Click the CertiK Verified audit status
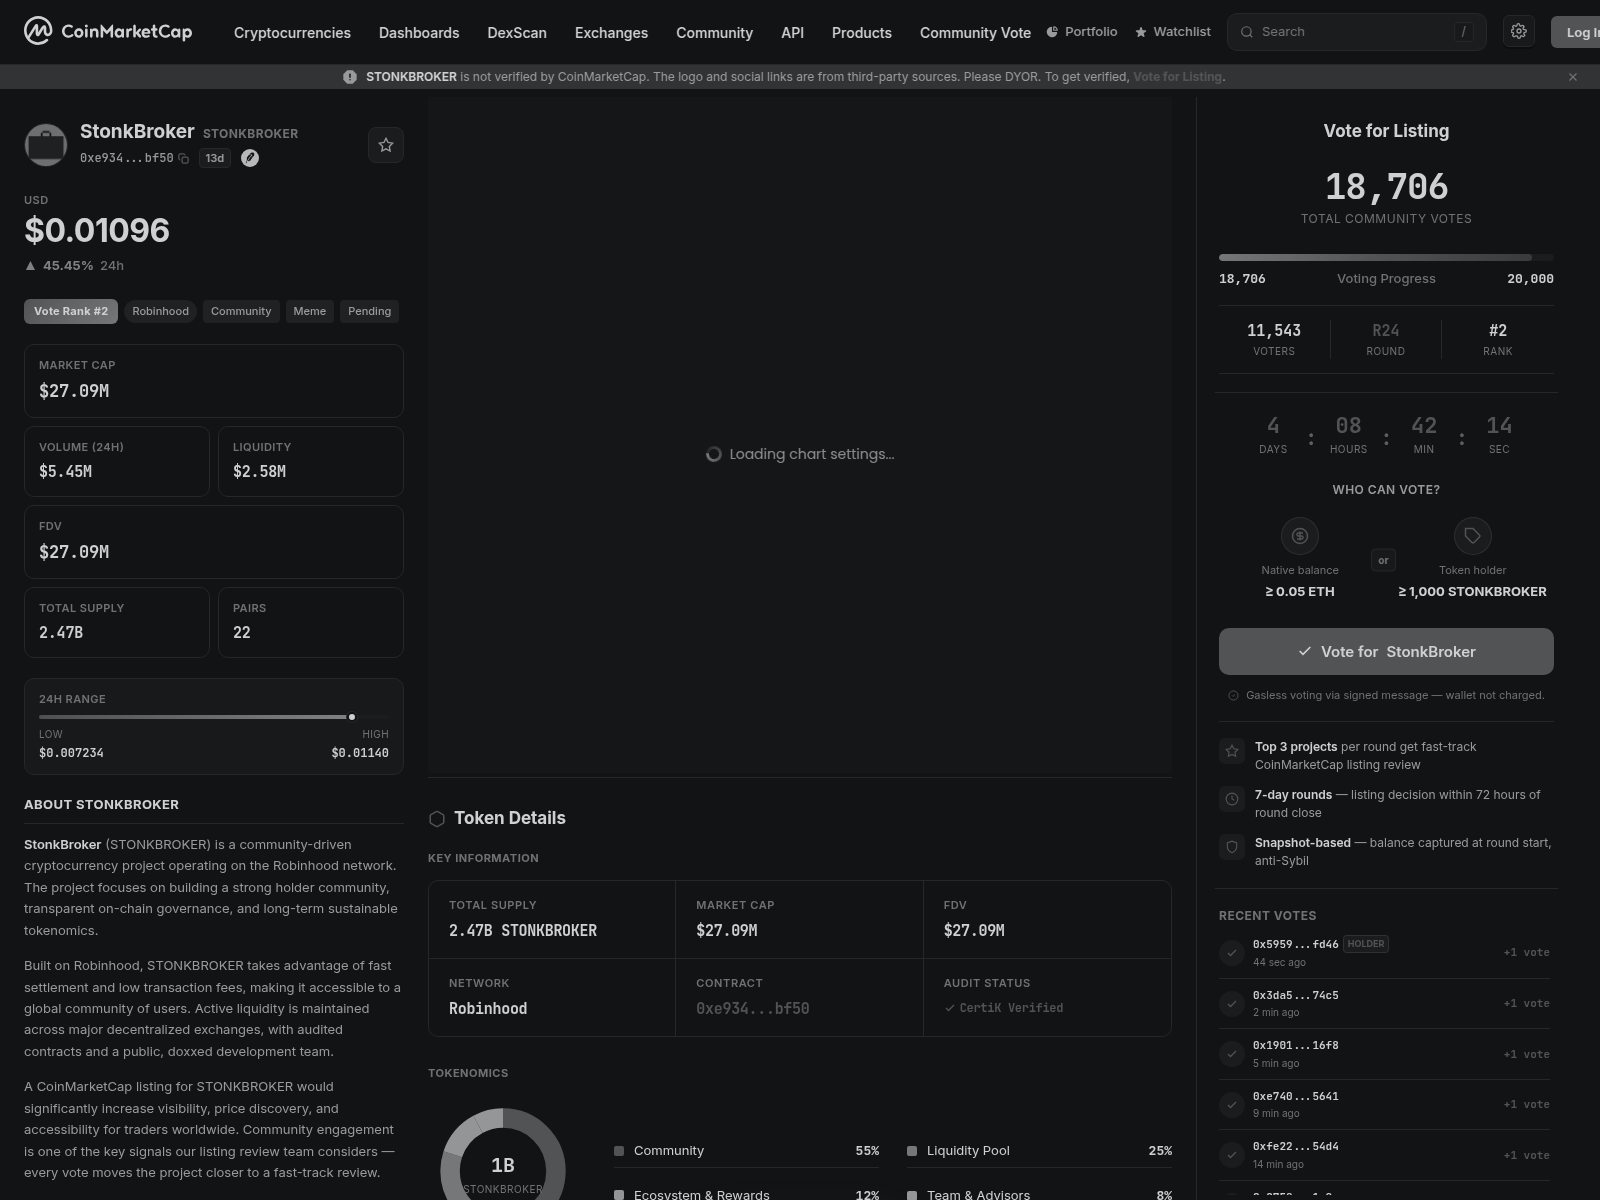Image resolution: width=1600 pixels, height=1200 pixels. [1004, 1008]
